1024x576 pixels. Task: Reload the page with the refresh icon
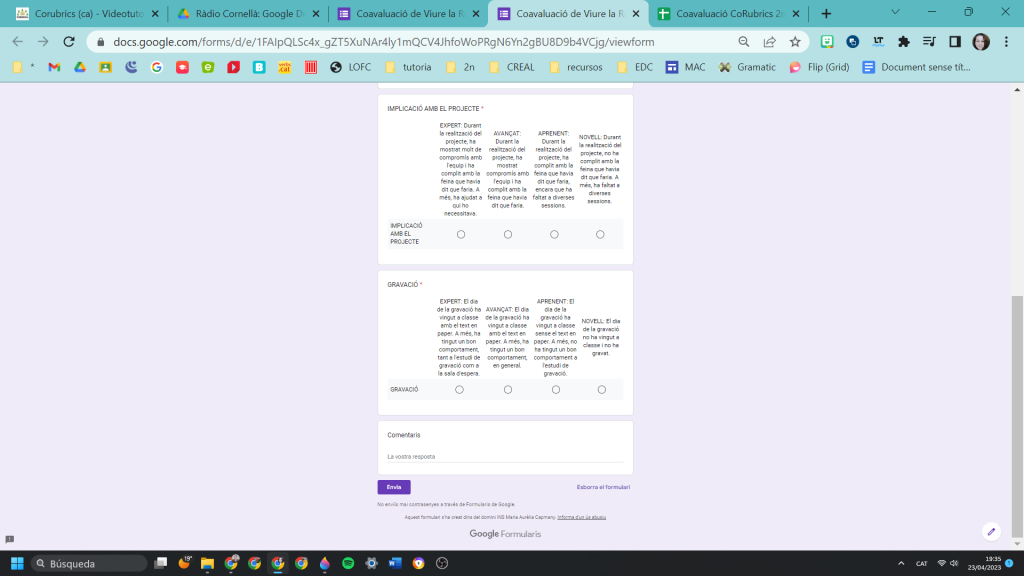[x=69, y=42]
